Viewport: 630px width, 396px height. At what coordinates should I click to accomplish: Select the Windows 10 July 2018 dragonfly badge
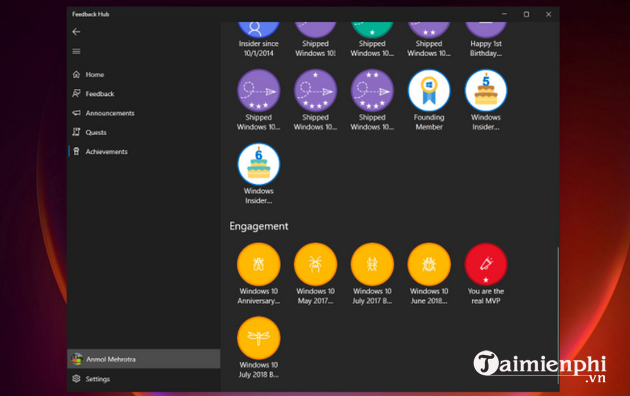point(259,338)
